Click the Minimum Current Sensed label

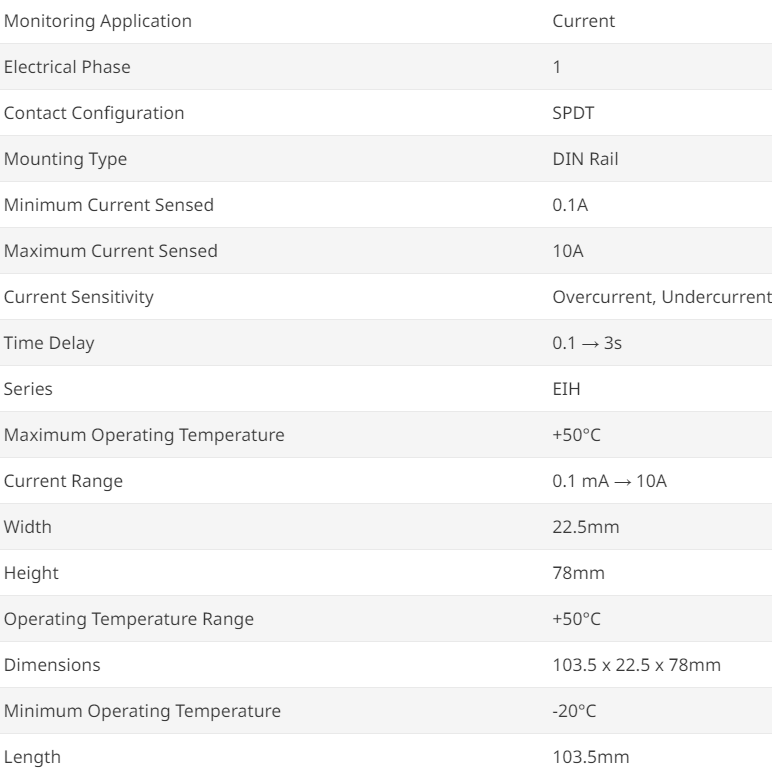click(109, 205)
